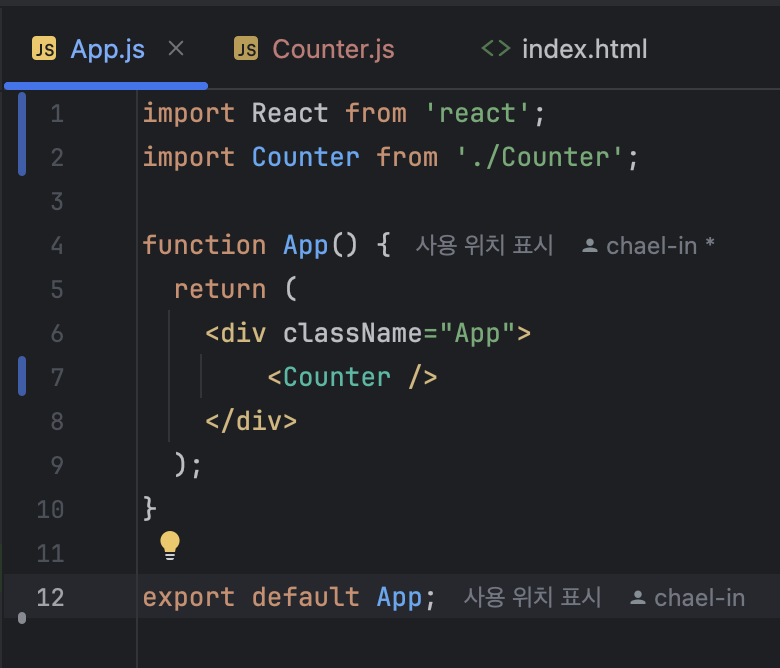Click the 'export' keyword on line 12
This screenshot has width=780, height=668.
click(x=189, y=597)
